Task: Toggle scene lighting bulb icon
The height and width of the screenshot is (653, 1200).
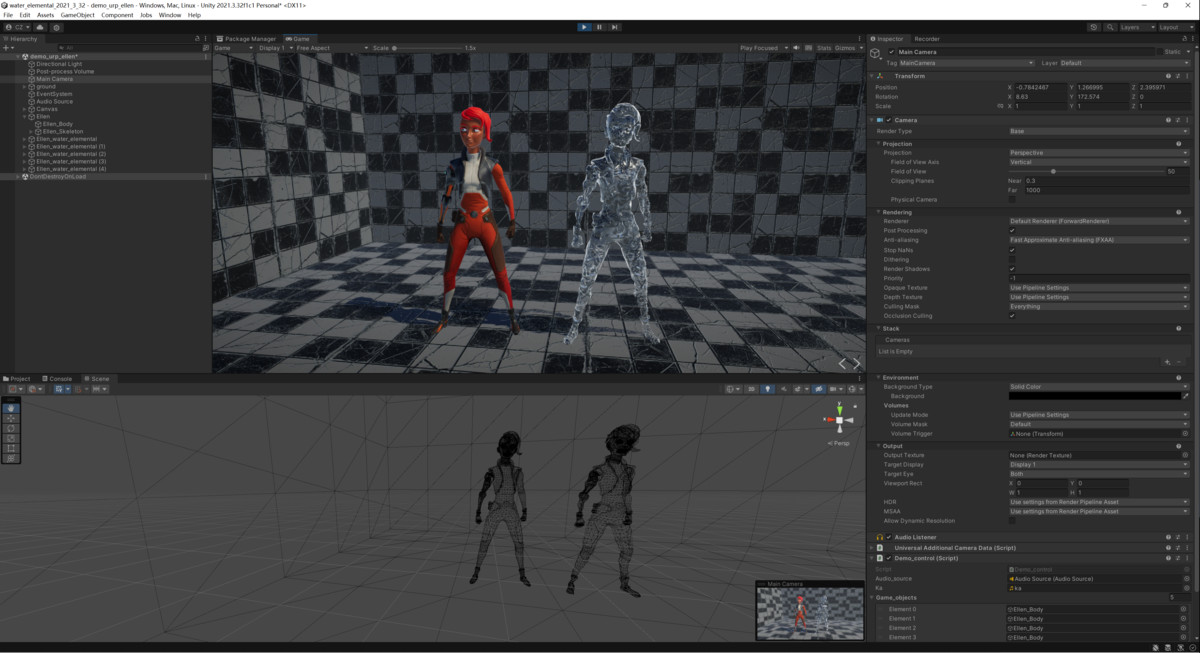Action: coord(767,389)
